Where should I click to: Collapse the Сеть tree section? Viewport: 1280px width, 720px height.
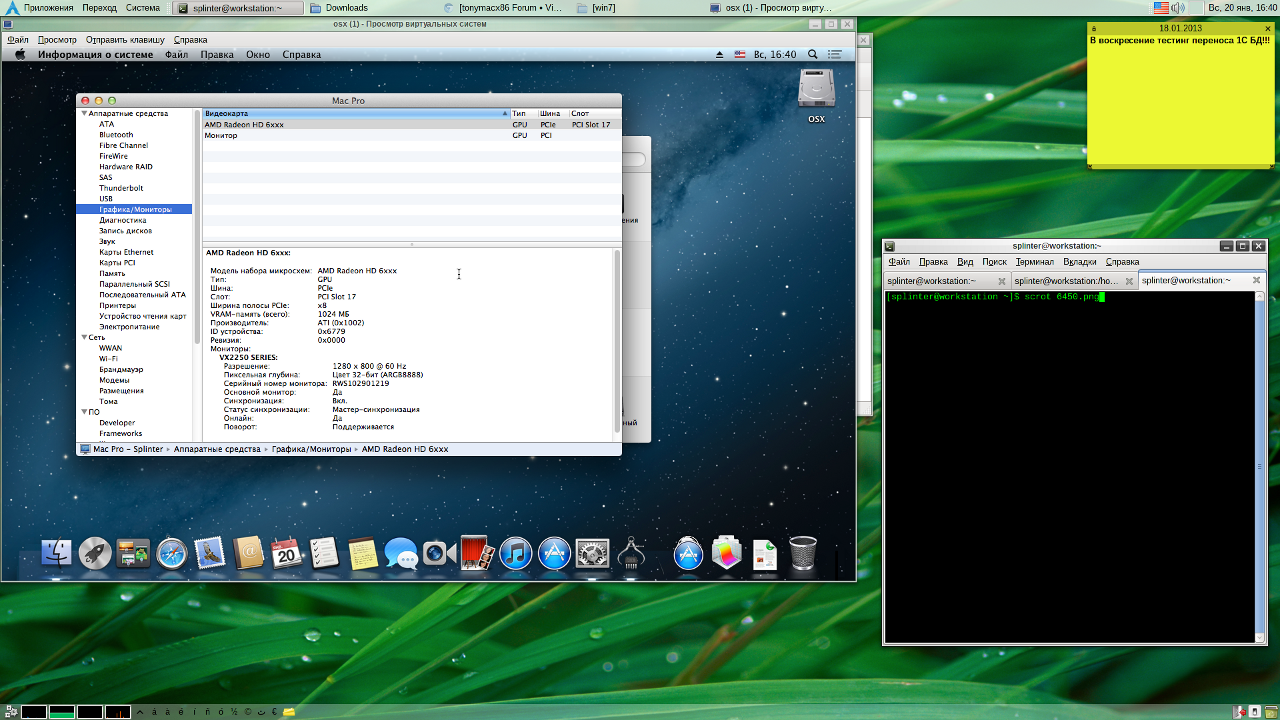84,338
